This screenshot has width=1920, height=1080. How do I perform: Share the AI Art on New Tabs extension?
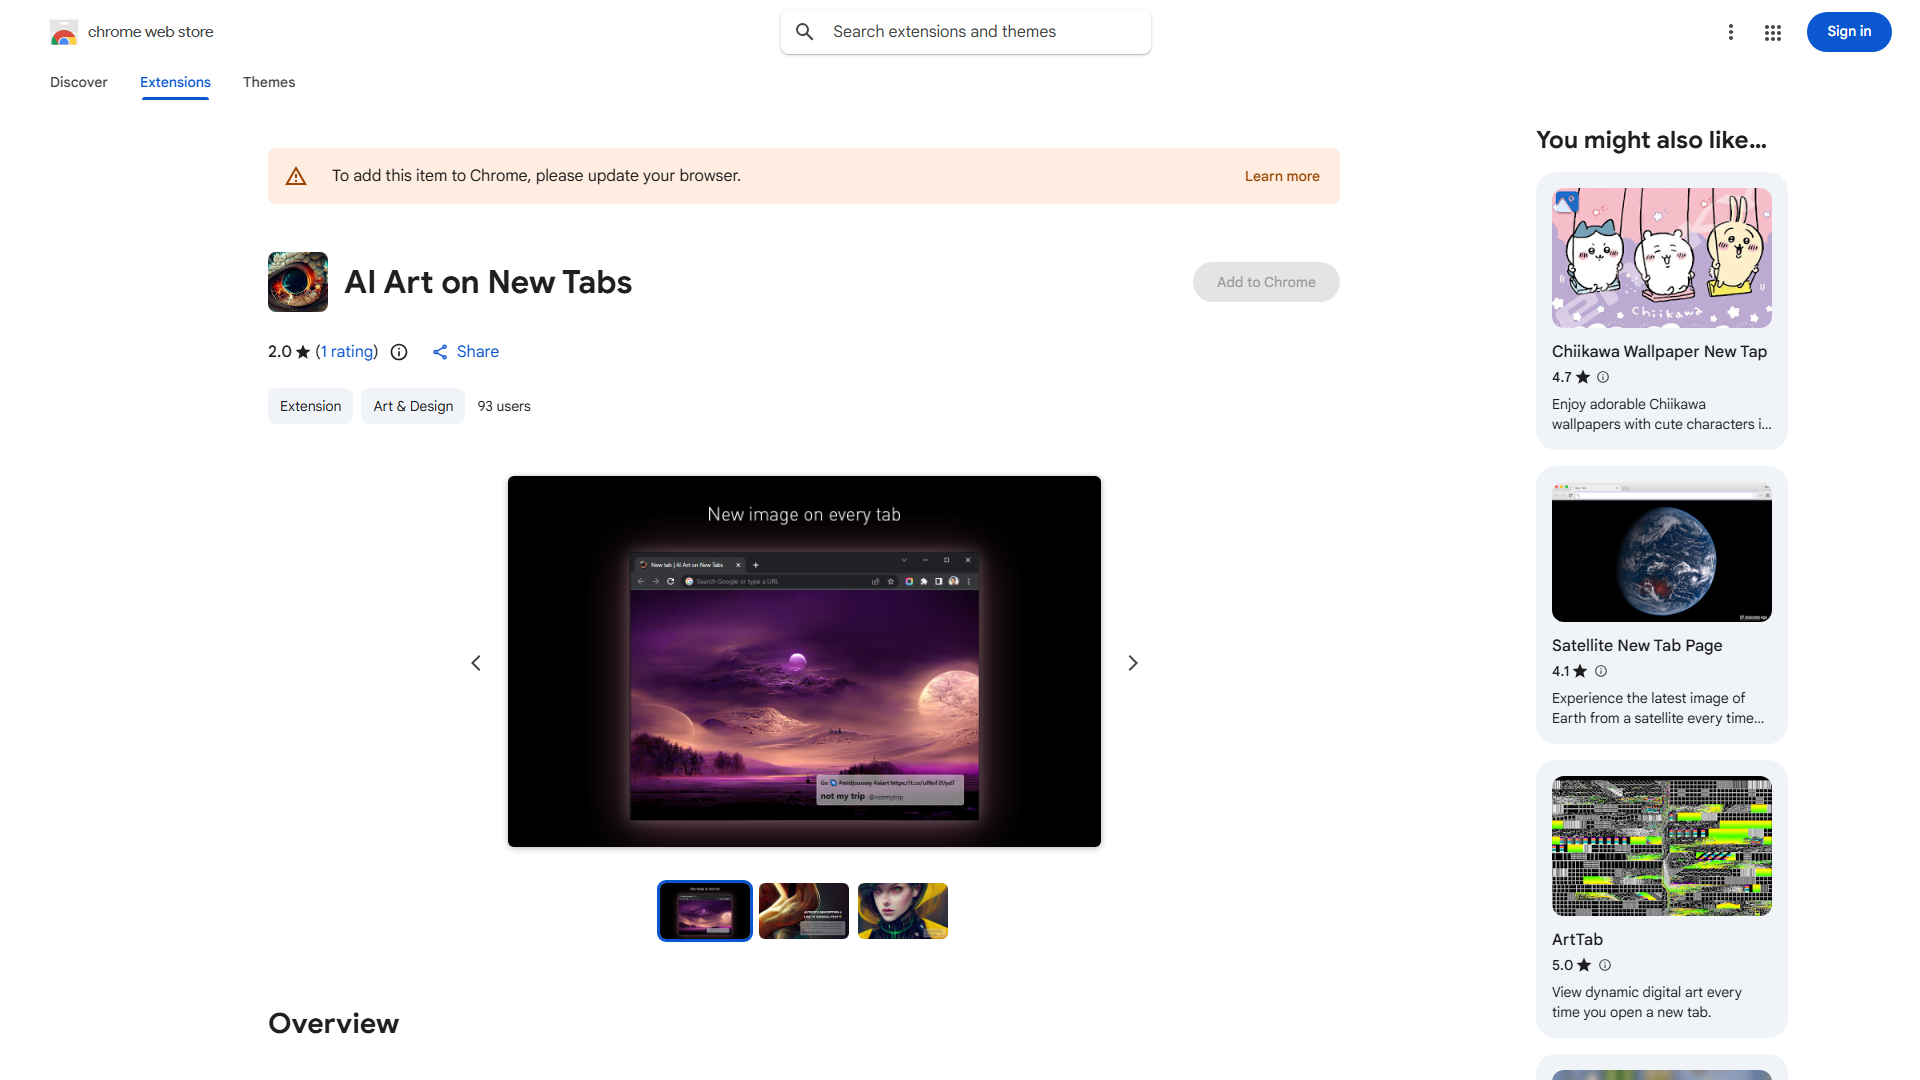pos(465,352)
